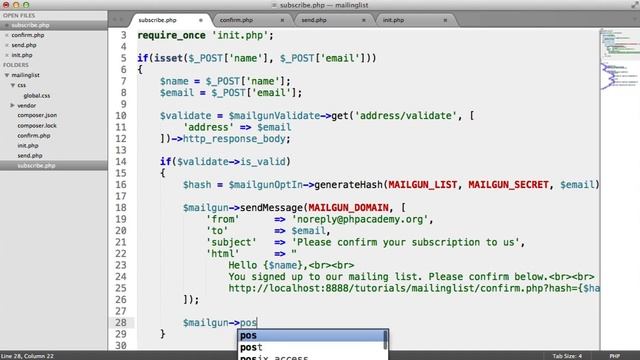640x360 pixels.
Task: Click line number 28 in gutter
Action: tap(120, 322)
